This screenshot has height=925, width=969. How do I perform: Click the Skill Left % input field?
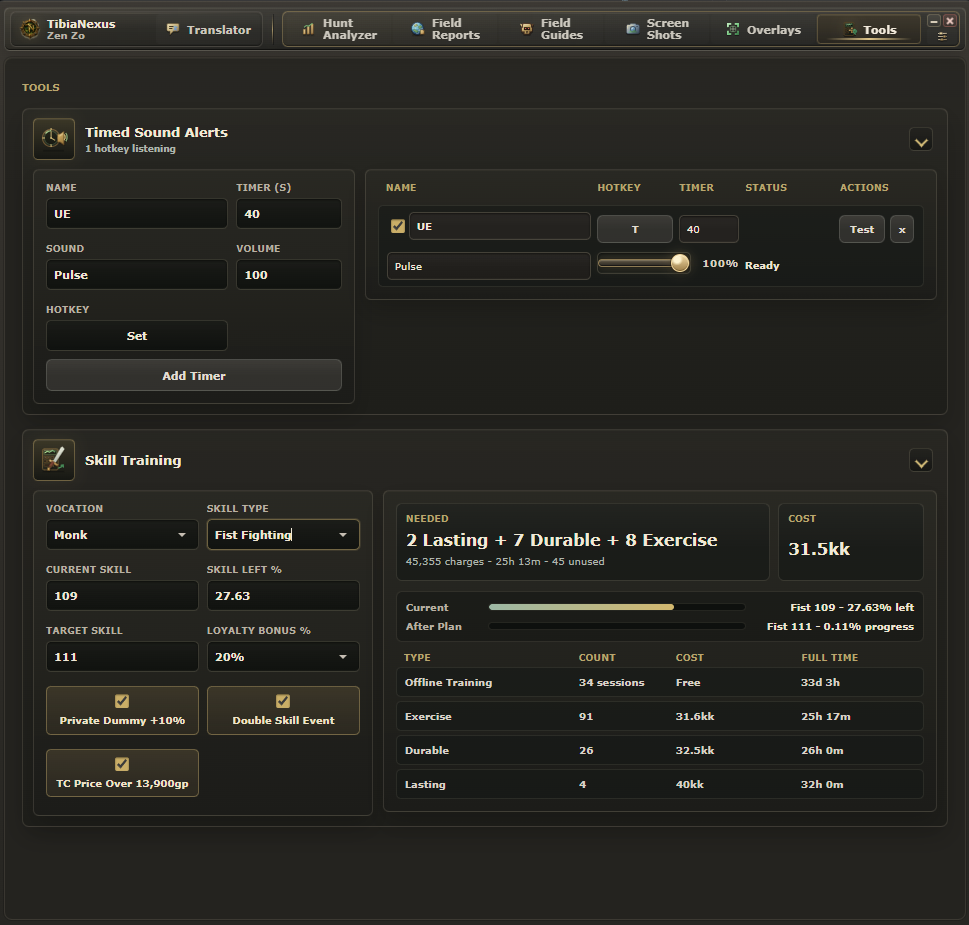tap(283, 596)
